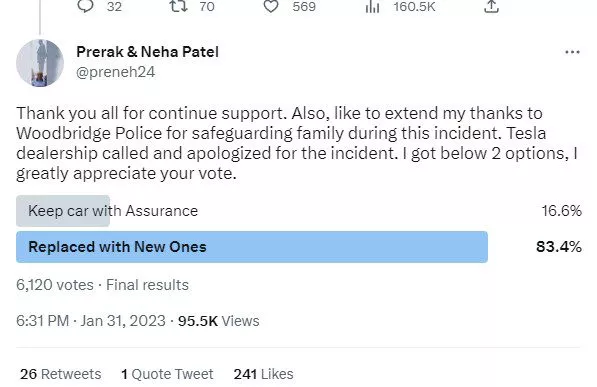Viewport: 597px width, 387px height.
Task: Open the three-dot more options menu
Action: [572, 52]
